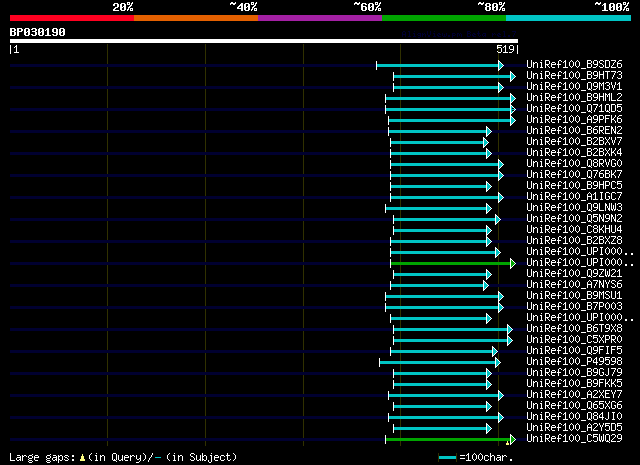Click the arrowhead on the UniRef100_Q9M3V1 bar

(501, 87)
